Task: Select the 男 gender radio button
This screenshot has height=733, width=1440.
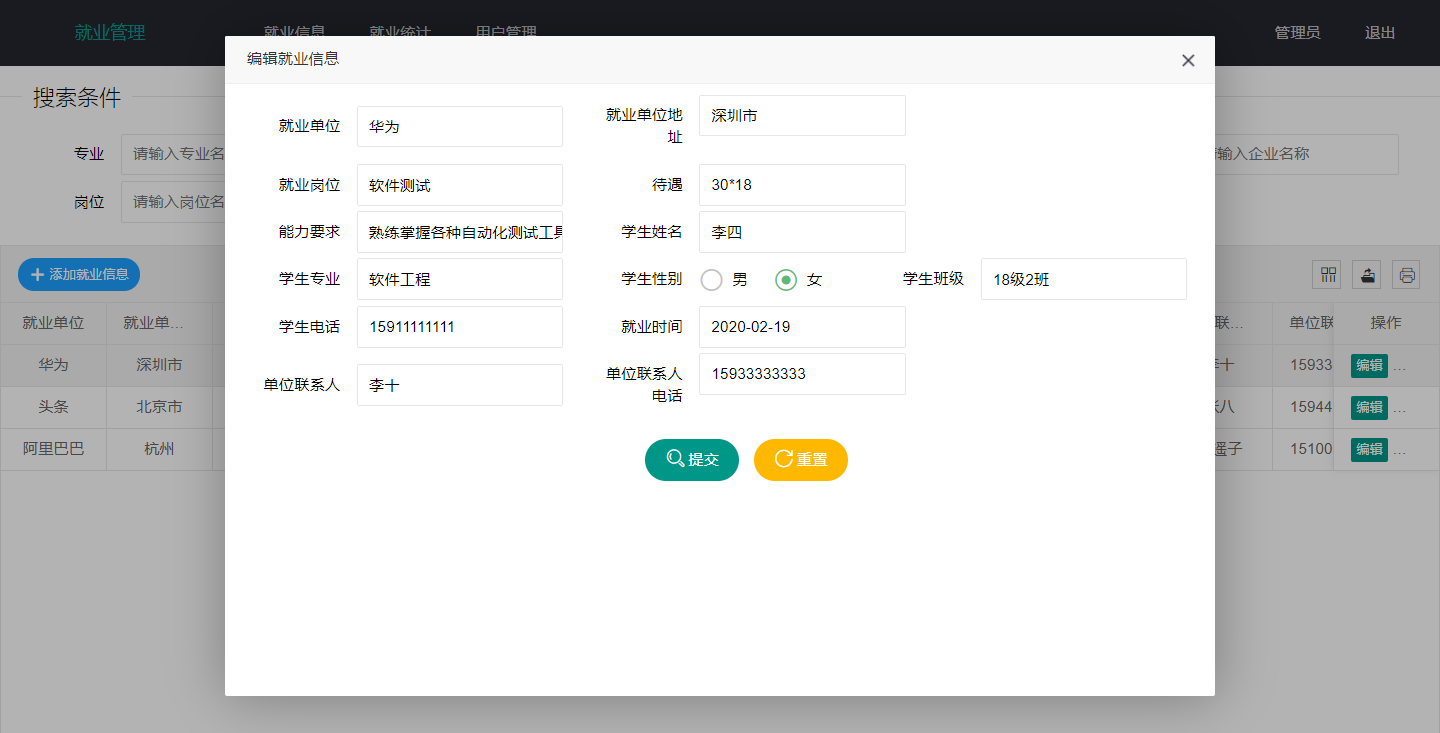Action: (x=712, y=280)
